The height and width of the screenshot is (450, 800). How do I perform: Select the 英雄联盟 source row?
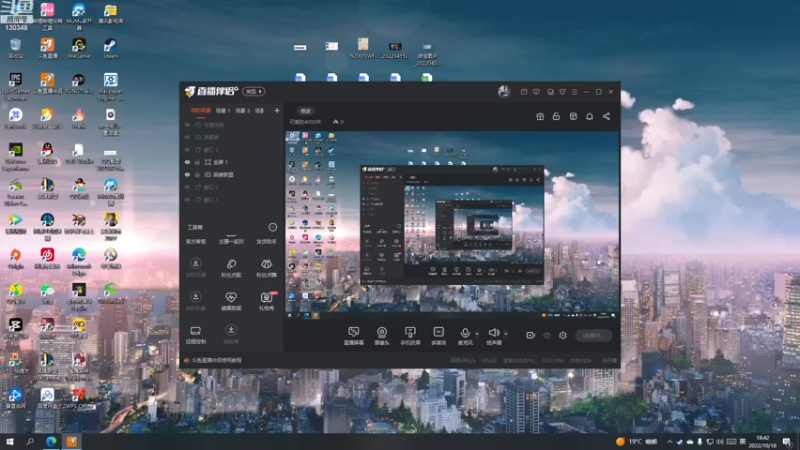(232, 174)
